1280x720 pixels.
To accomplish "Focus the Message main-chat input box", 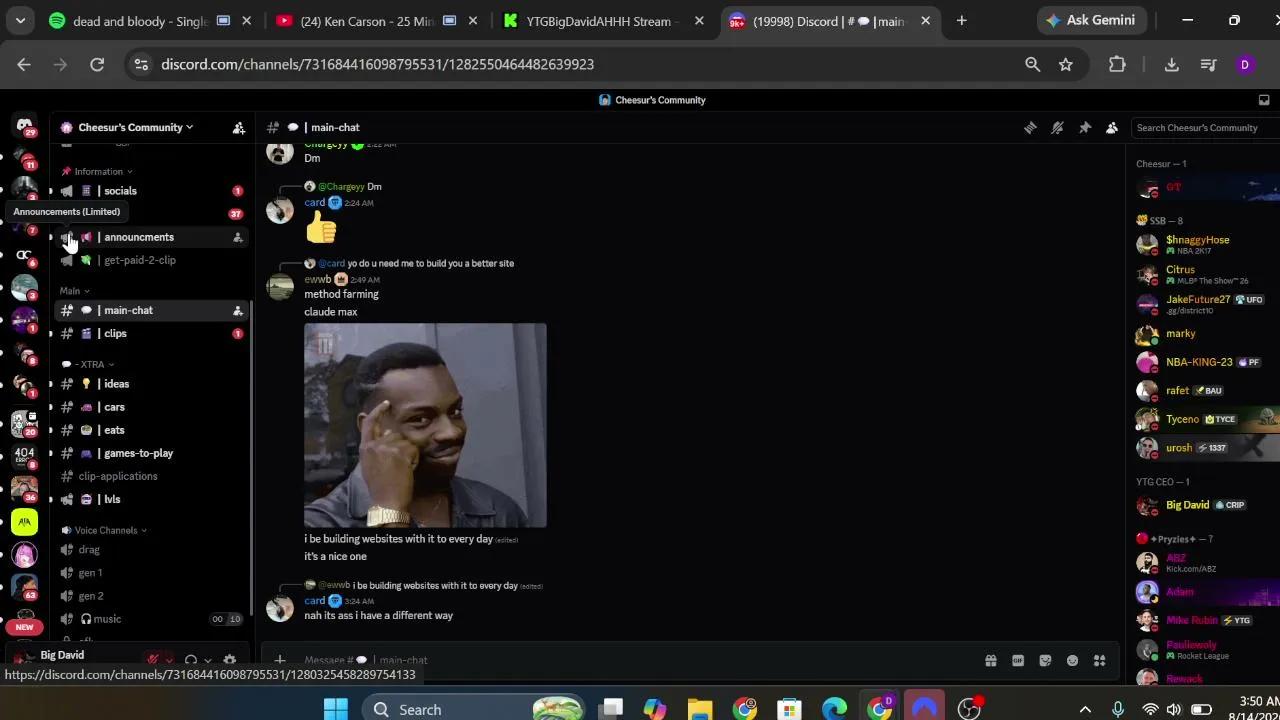I will (x=630, y=660).
